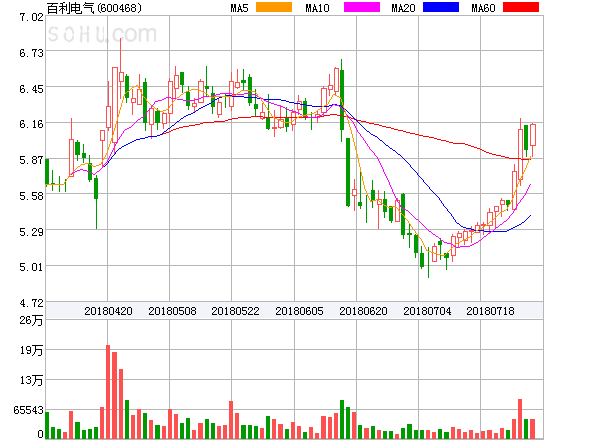
Task: Click the 20180508 date label
Action: point(172,311)
